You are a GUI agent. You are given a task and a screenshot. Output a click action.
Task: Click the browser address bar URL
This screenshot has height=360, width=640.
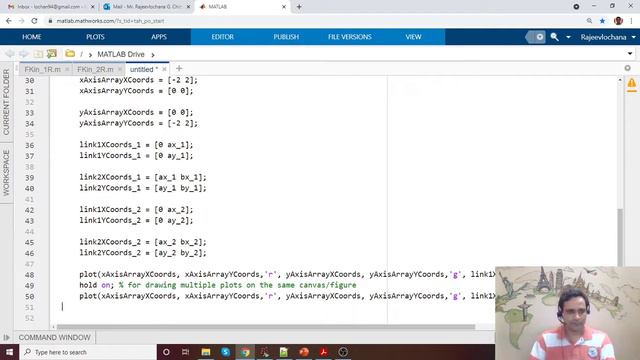click(x=110, y=21)
